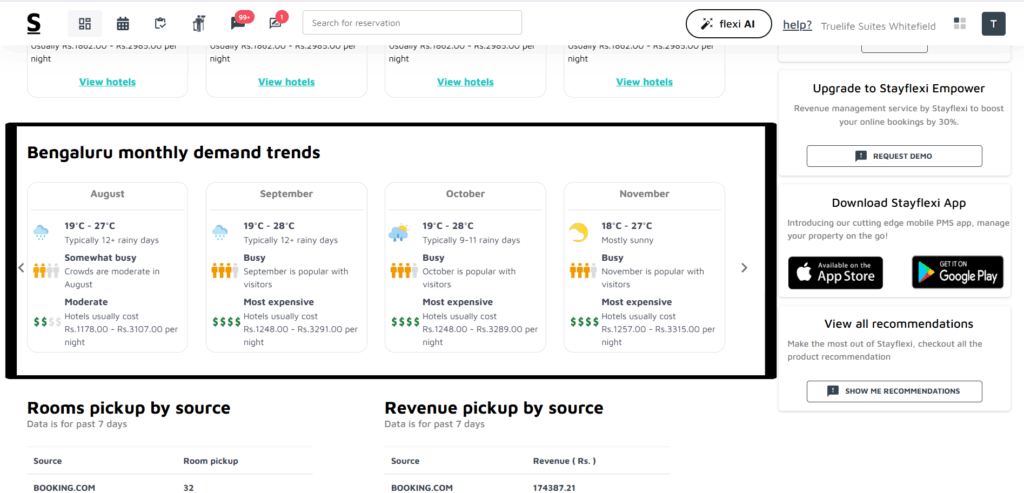Click Typically 9-11 rainy days in October
The image size is (1024, 493).
[x=471, y=240]
